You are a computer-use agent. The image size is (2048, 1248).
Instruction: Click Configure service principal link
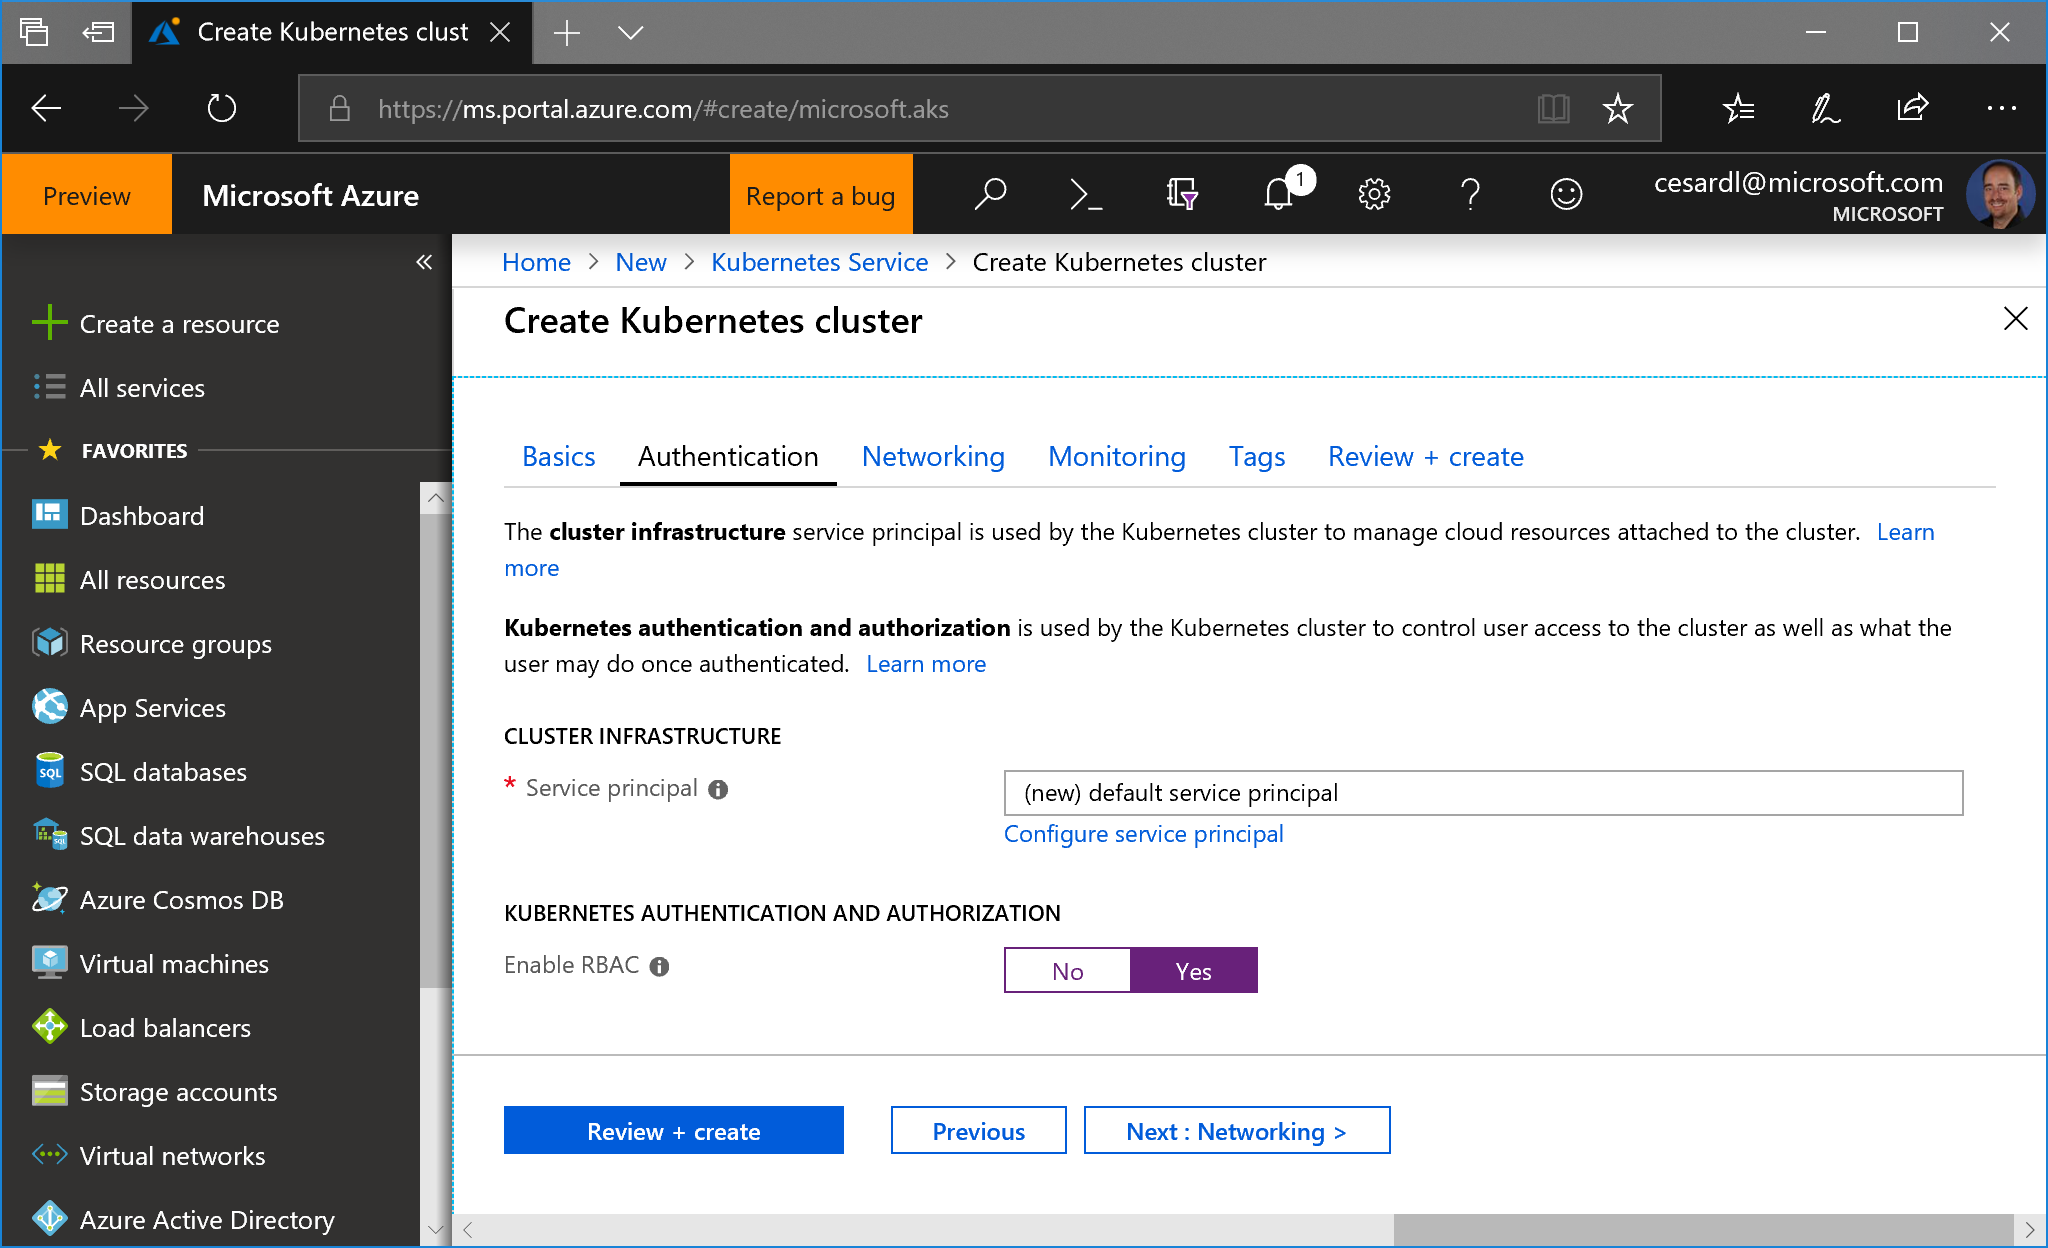click(1143, 834)
